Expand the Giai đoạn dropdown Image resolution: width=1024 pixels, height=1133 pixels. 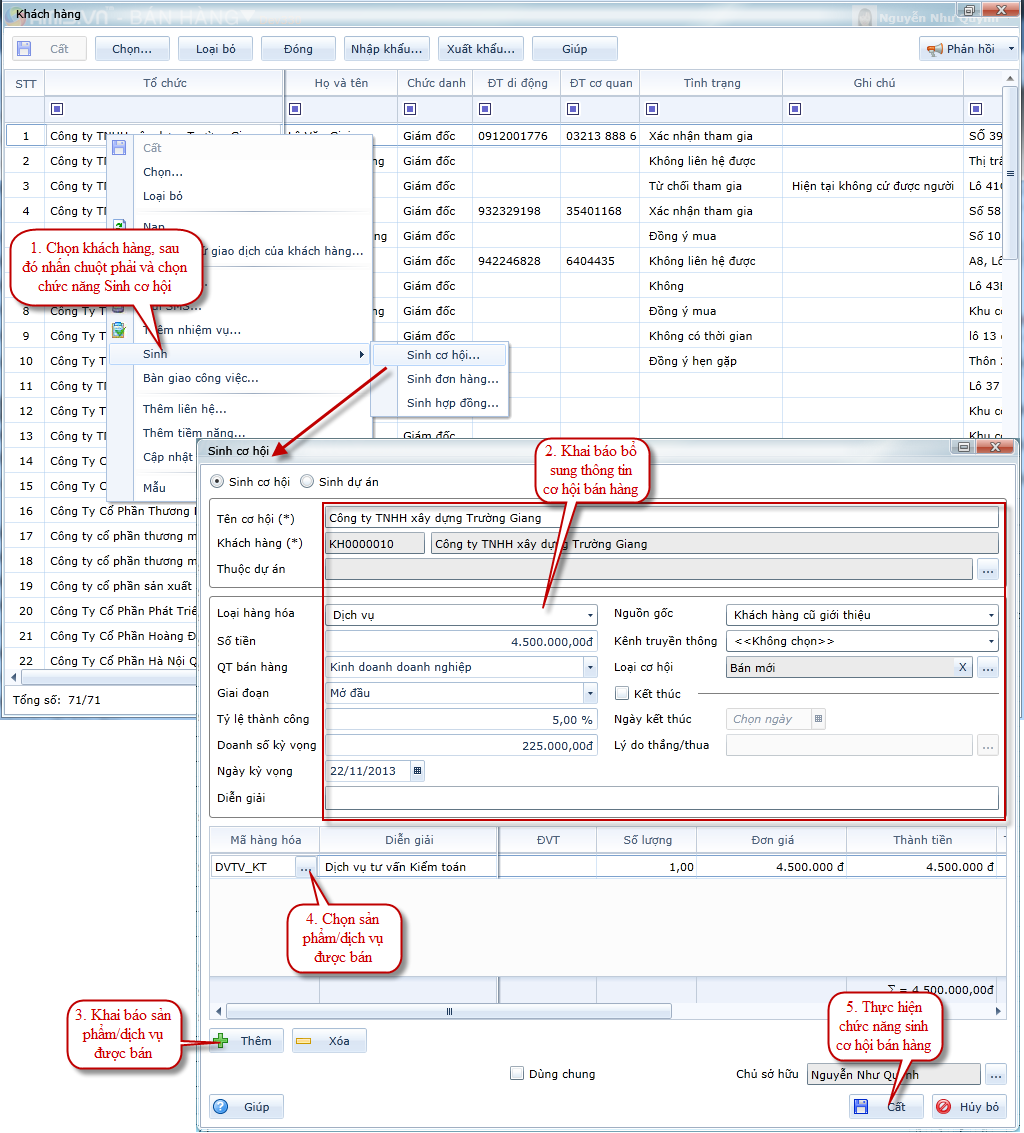tap(591, 693)
